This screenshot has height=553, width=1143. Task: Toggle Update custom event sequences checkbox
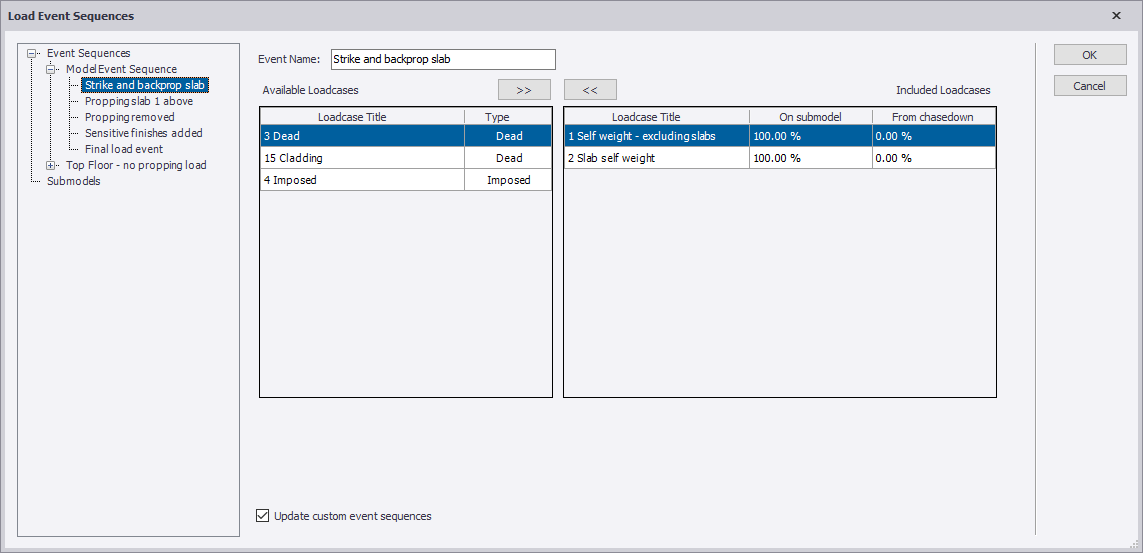(x=263, y=516)
